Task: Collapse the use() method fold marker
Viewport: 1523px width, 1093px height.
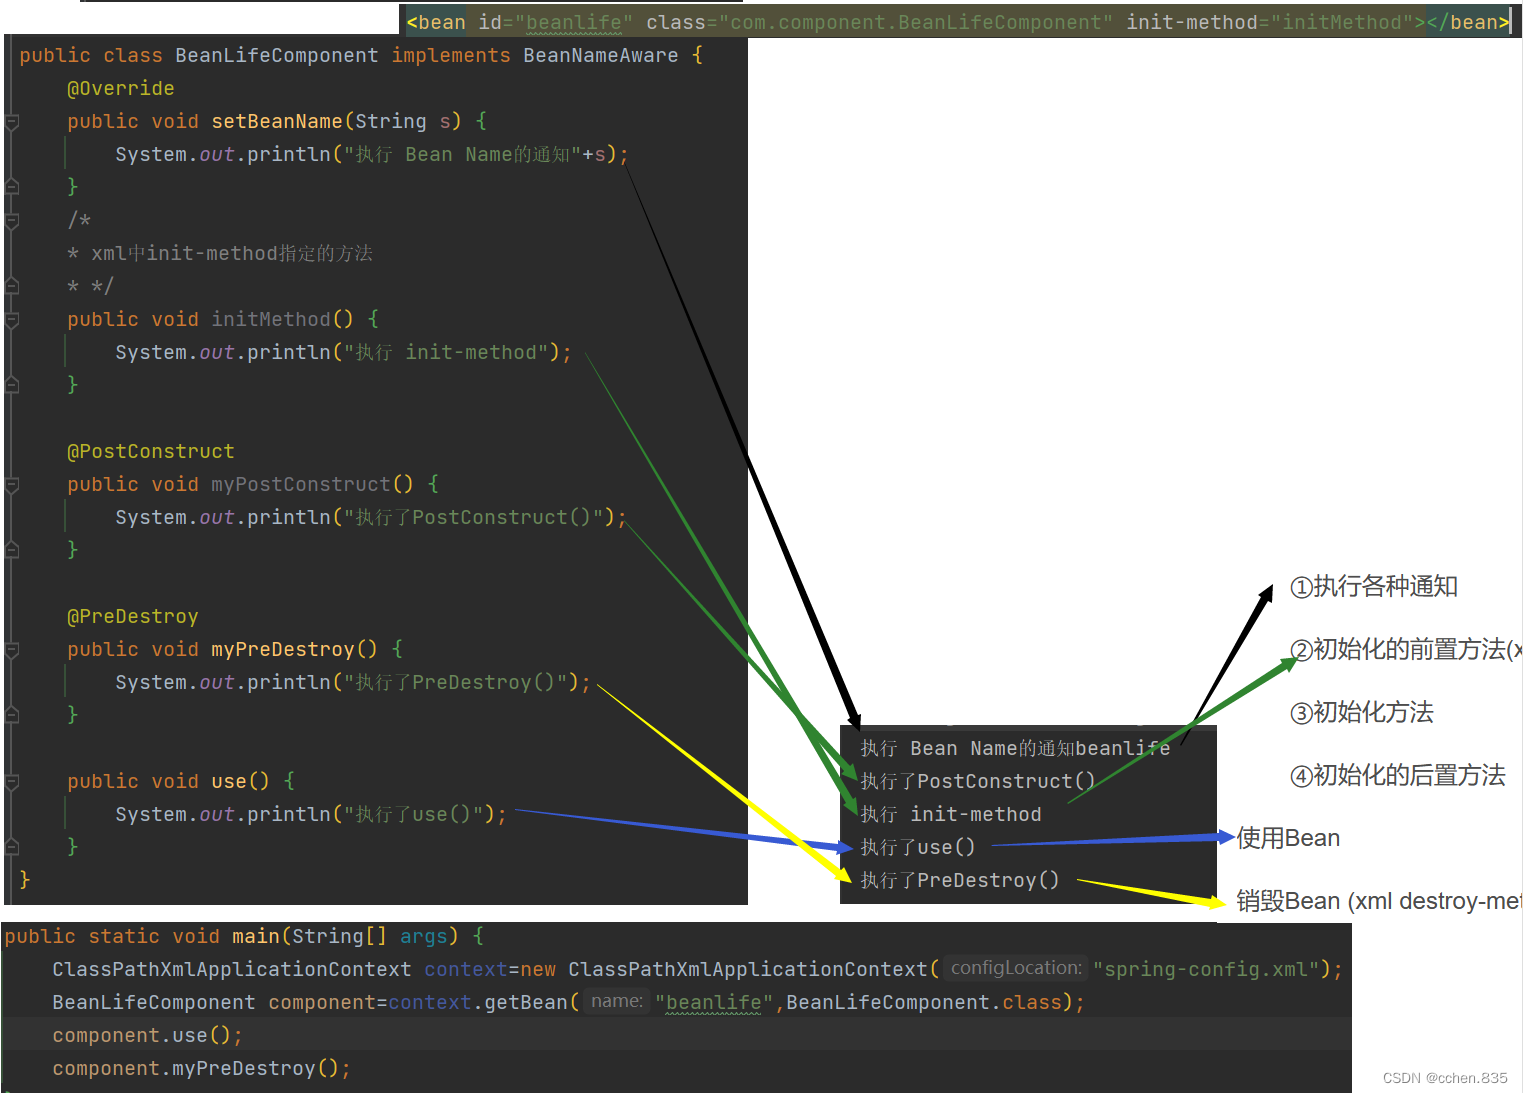Action: [12, 782]
